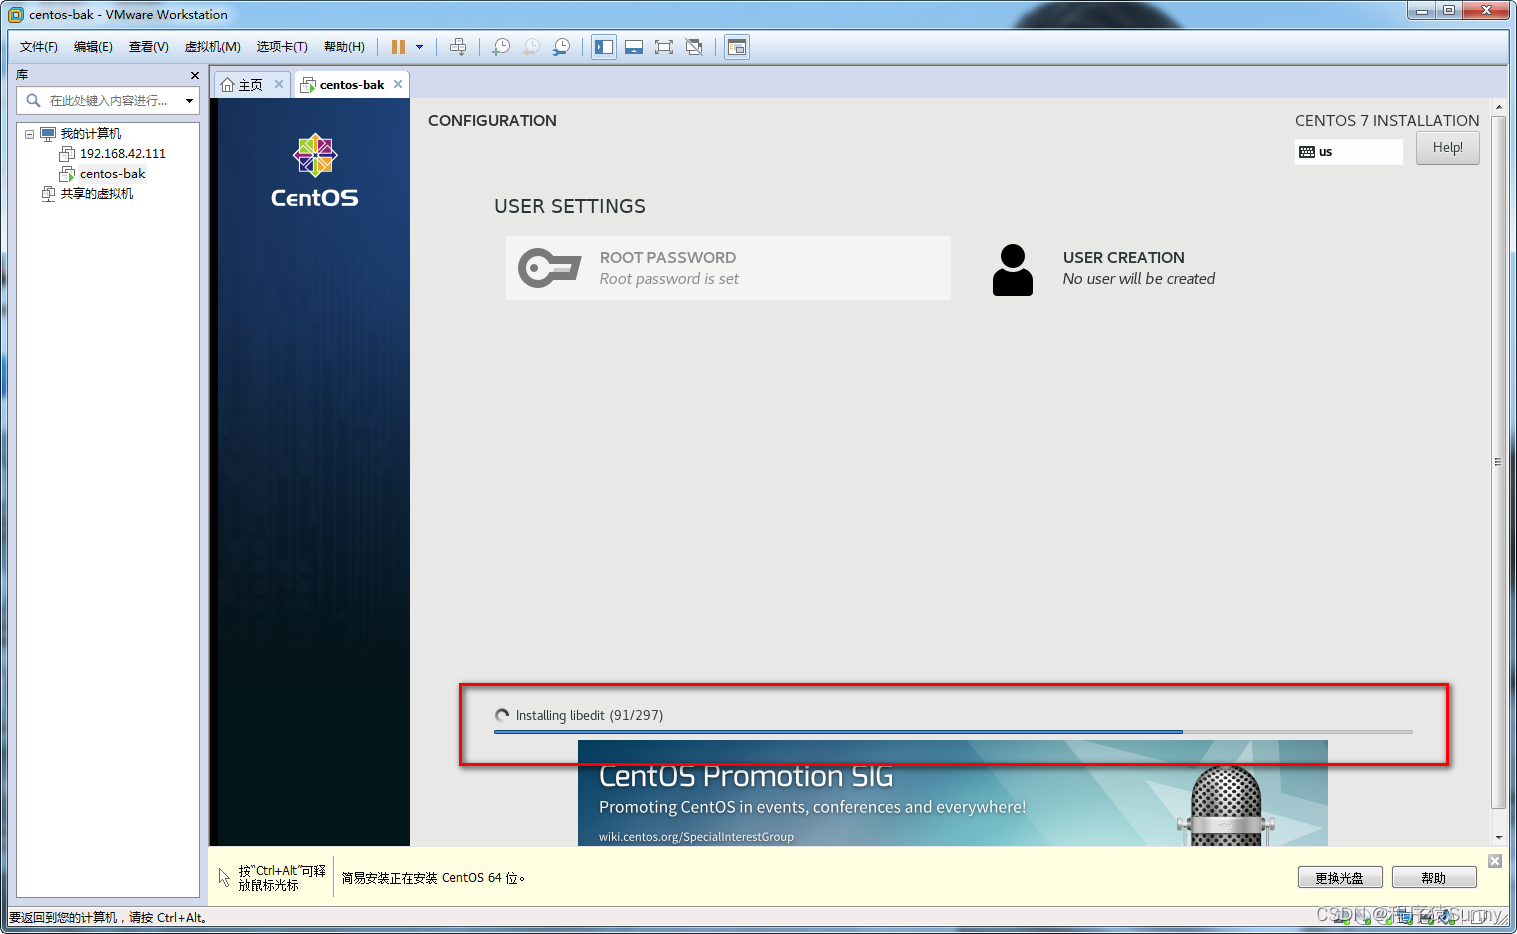Click the library search input field
The image size is (1517, 934).
point(108,100)
